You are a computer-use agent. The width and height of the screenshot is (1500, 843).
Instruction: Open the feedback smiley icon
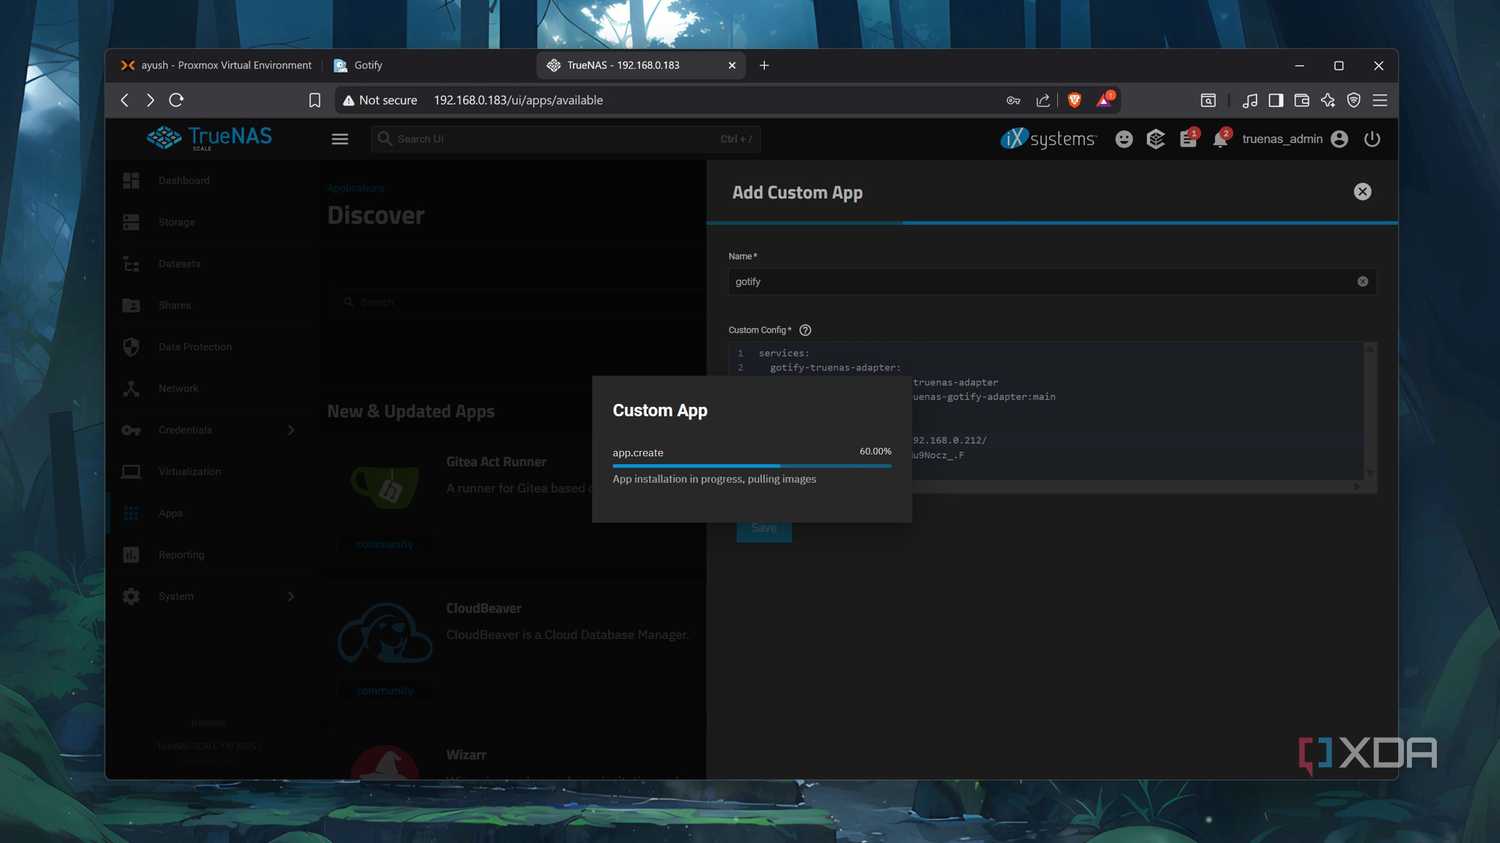click(x=1124, y=139)
